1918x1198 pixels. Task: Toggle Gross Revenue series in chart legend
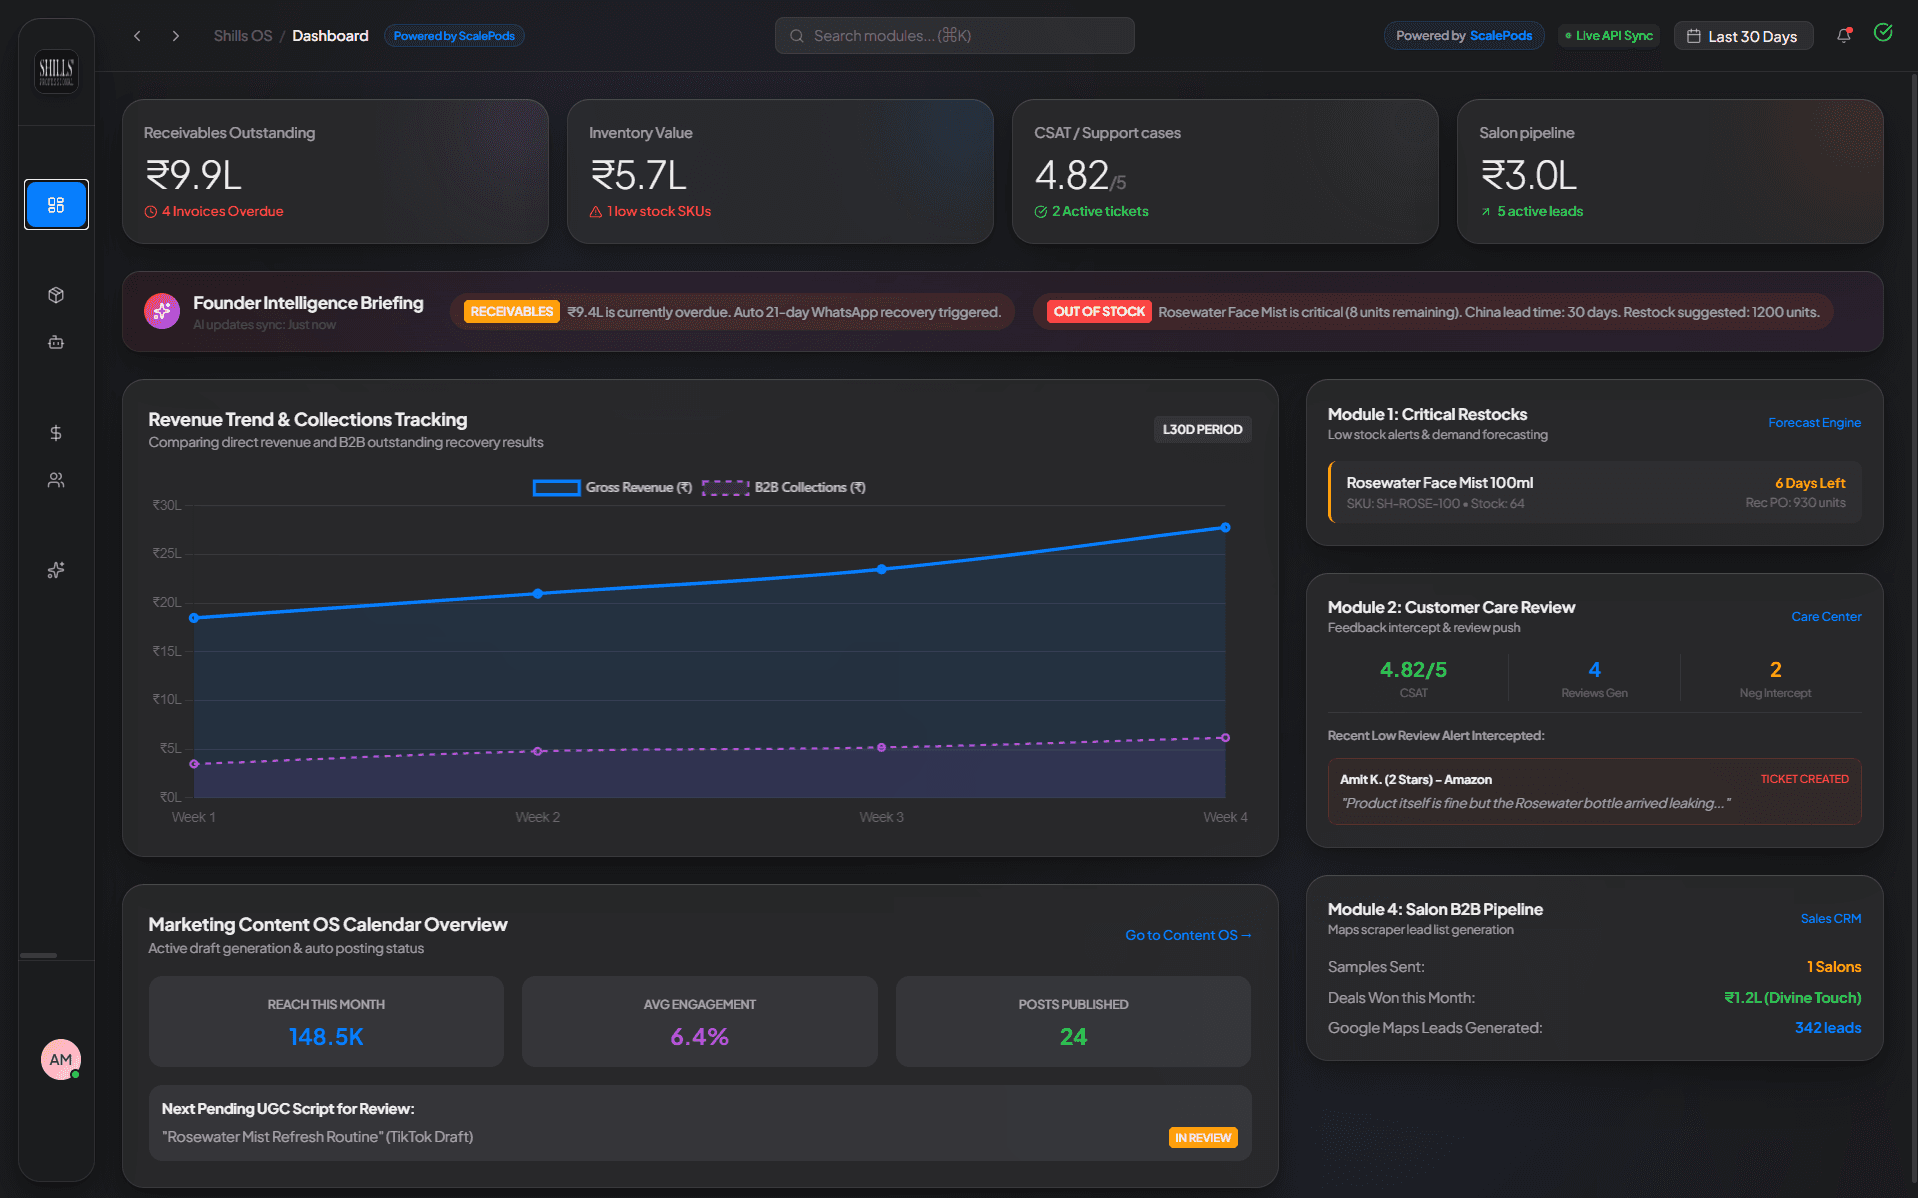click(x=612, y=488)
